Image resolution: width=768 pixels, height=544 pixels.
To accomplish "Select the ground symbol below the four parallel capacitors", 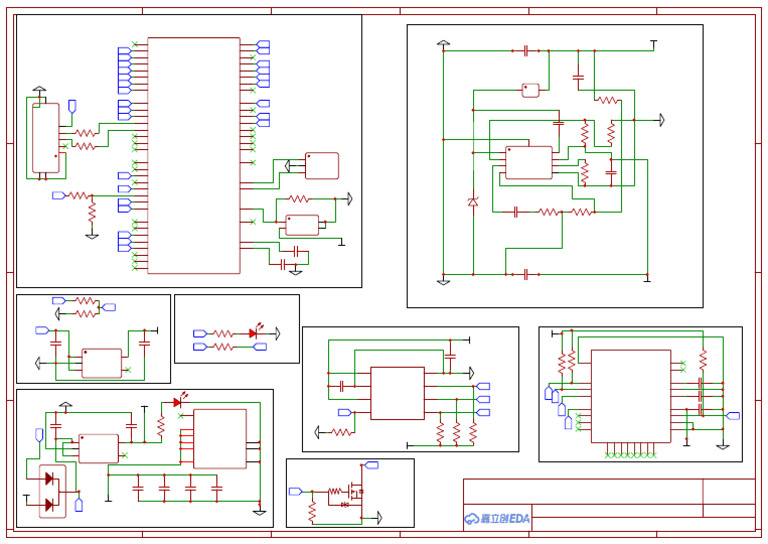I will 260,512.
